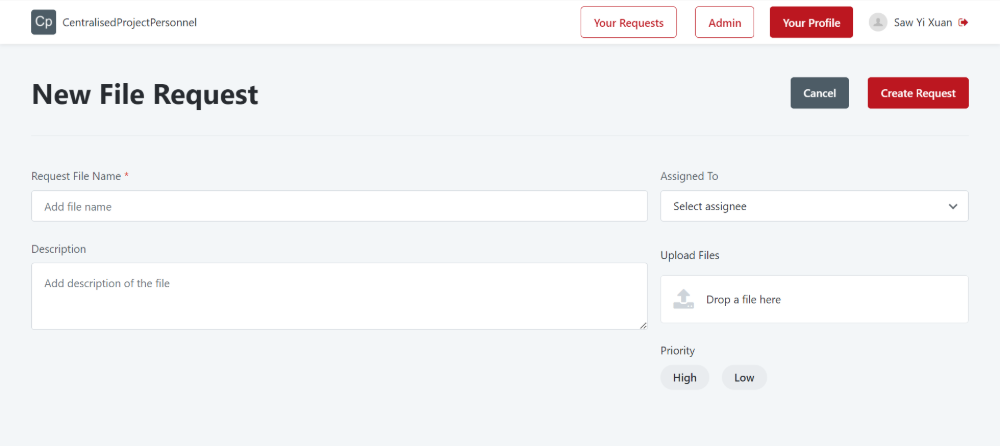
Task: Click the CentralisedProjectPersonnel brand name
Action: (x=129, y=22)
